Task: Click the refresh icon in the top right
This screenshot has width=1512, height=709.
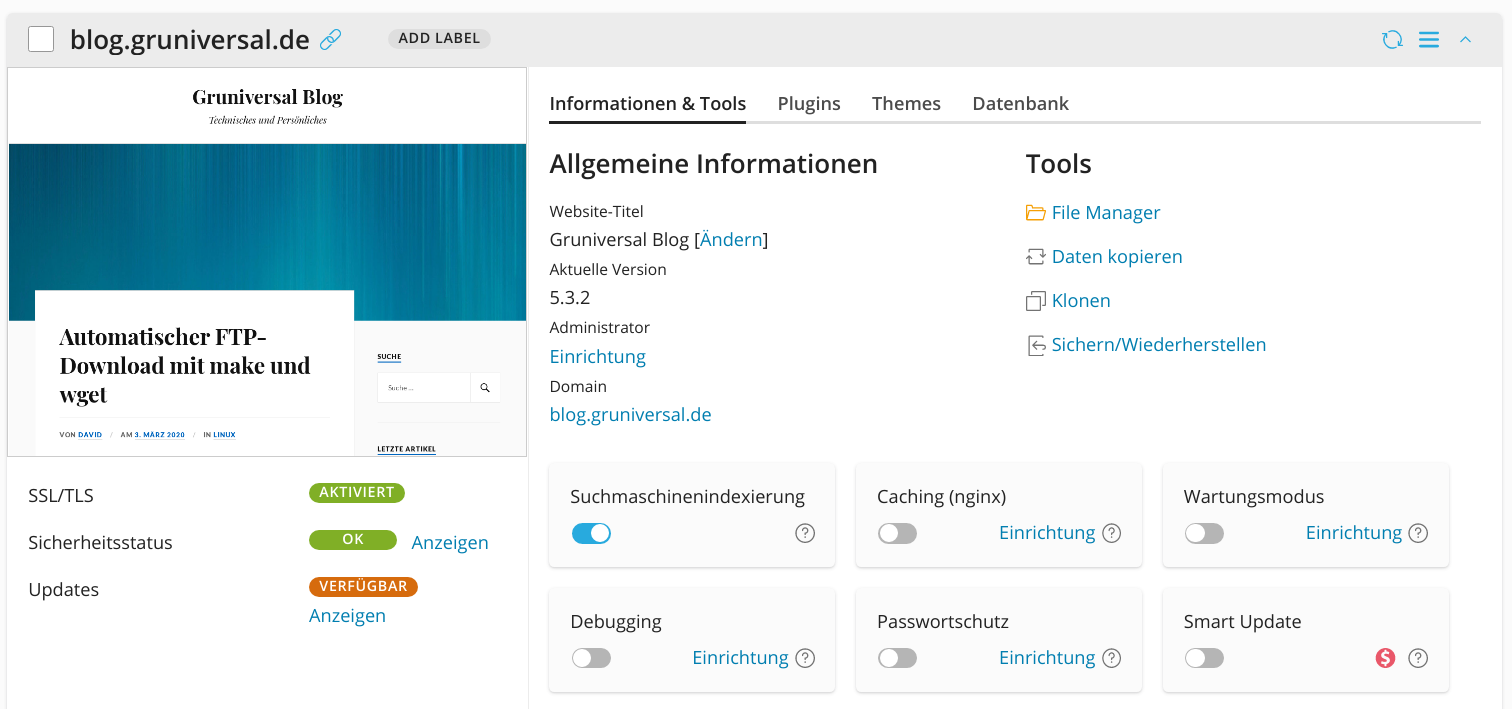Action: pos(1392,39)
